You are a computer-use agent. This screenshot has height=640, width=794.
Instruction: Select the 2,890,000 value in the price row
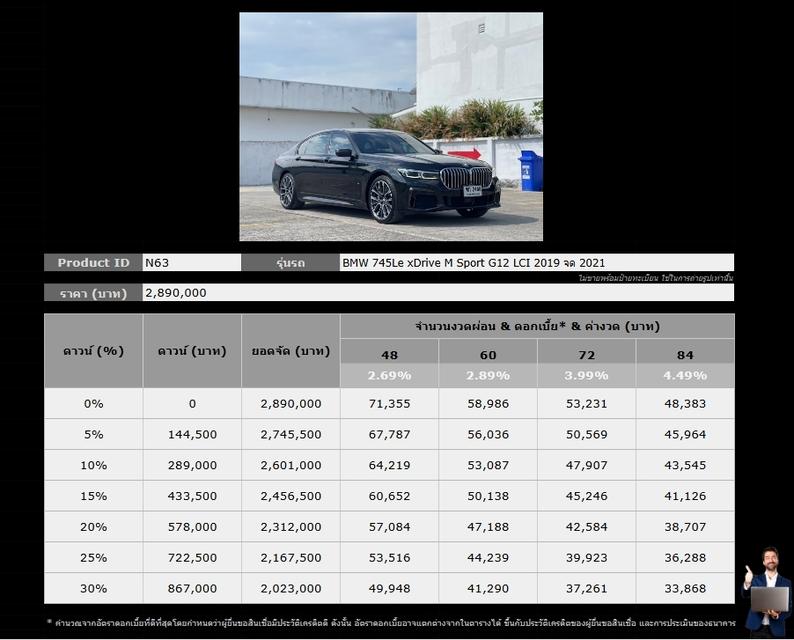click(176, 293)
